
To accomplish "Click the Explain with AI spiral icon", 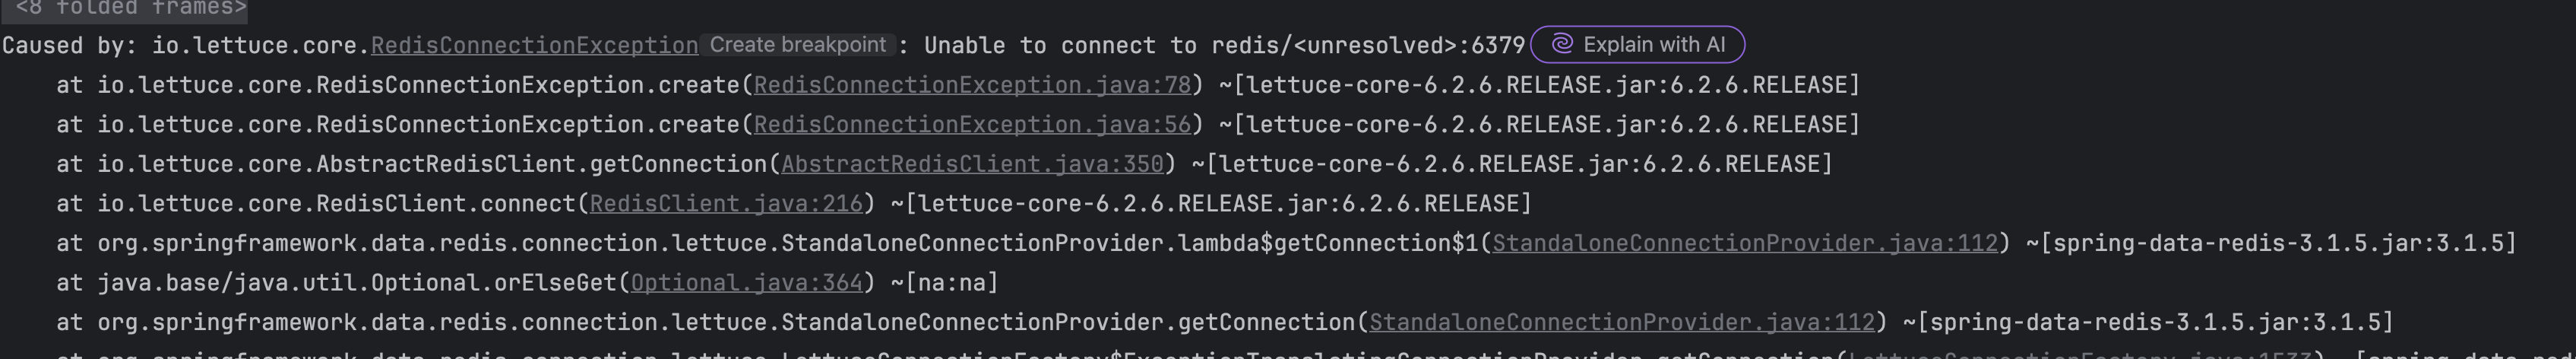I will [x=1562, y=44].
